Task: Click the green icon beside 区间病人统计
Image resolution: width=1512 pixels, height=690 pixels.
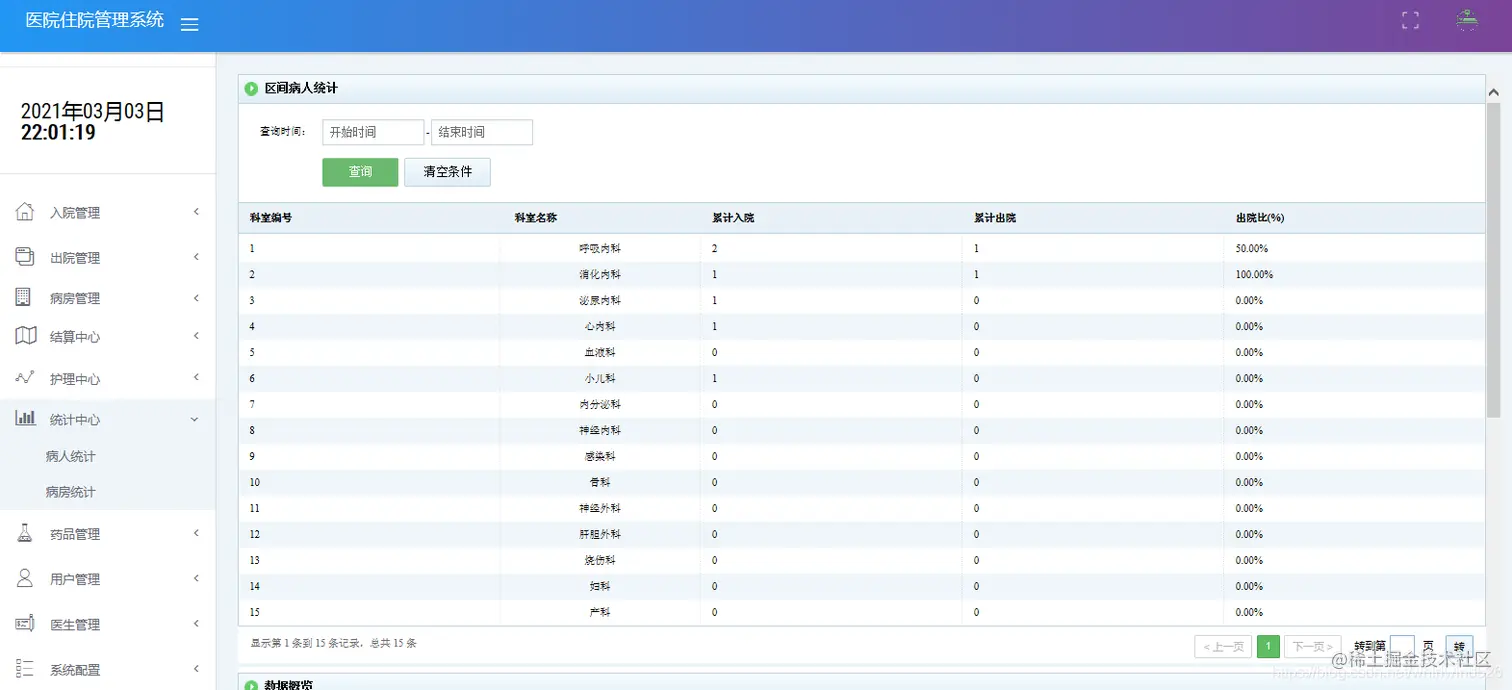Action: click(251, 88)
